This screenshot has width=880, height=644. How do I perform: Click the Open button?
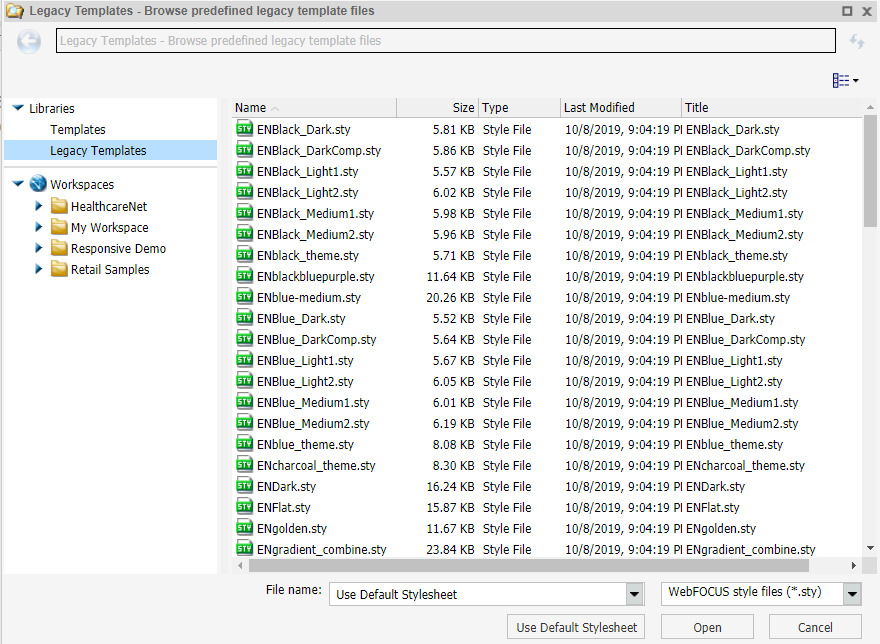(x=707, y=627)
